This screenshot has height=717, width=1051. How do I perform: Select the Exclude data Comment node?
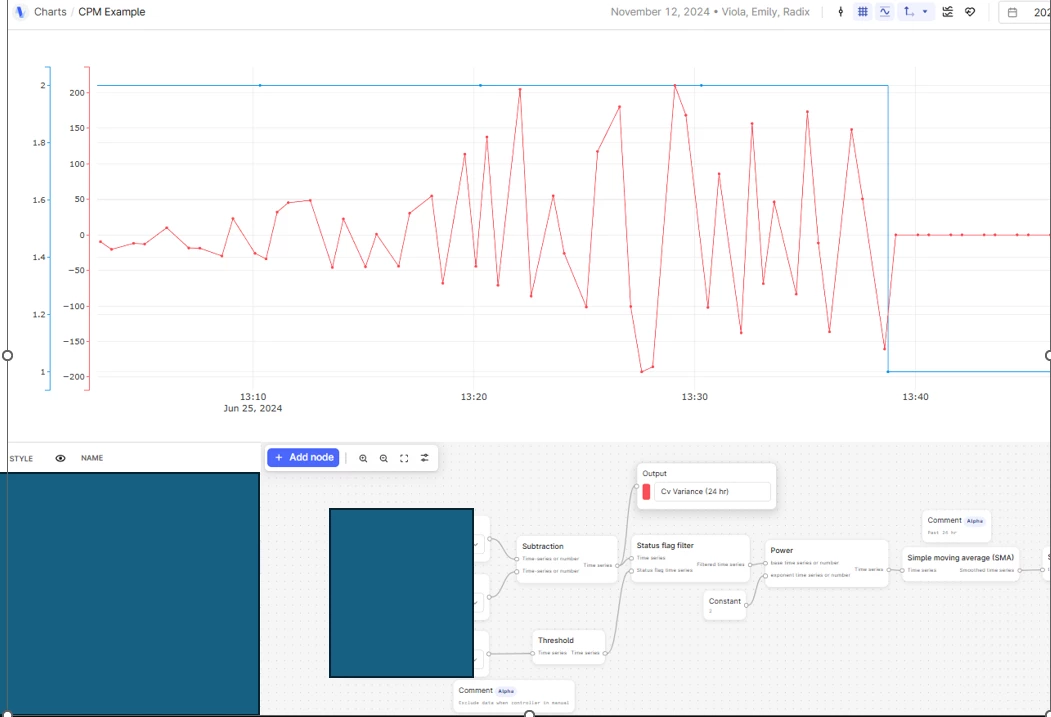point(513,696)
